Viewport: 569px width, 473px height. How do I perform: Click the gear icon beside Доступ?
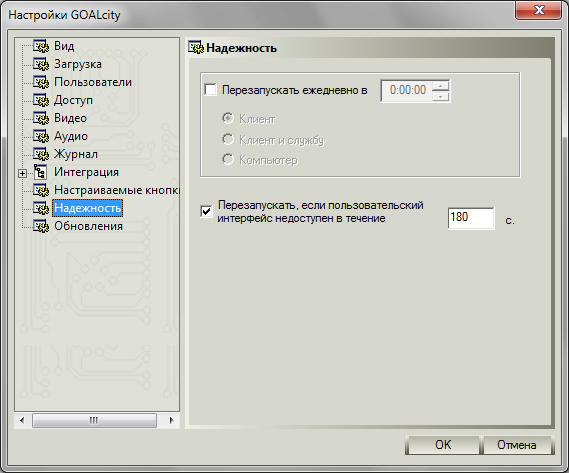pyautogui.click(x=41, y=100)
